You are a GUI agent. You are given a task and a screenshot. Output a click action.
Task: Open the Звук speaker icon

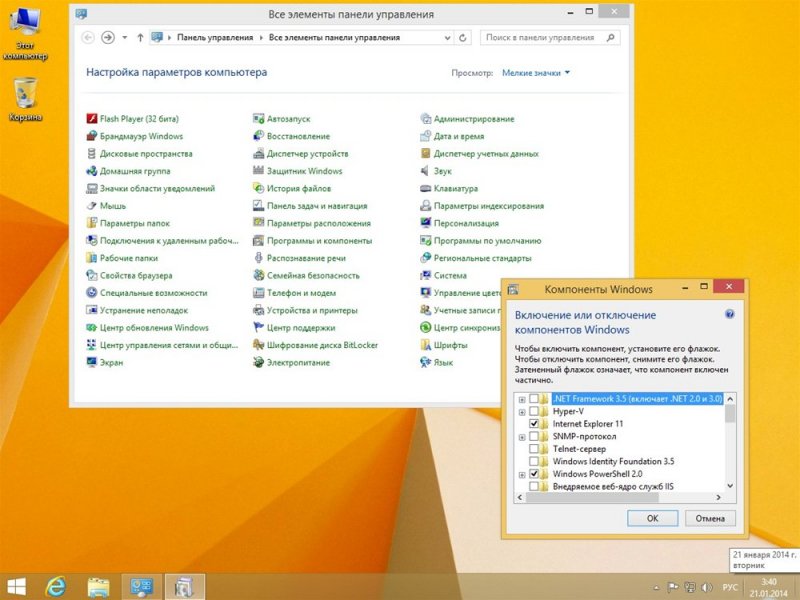tap(426, 171)
